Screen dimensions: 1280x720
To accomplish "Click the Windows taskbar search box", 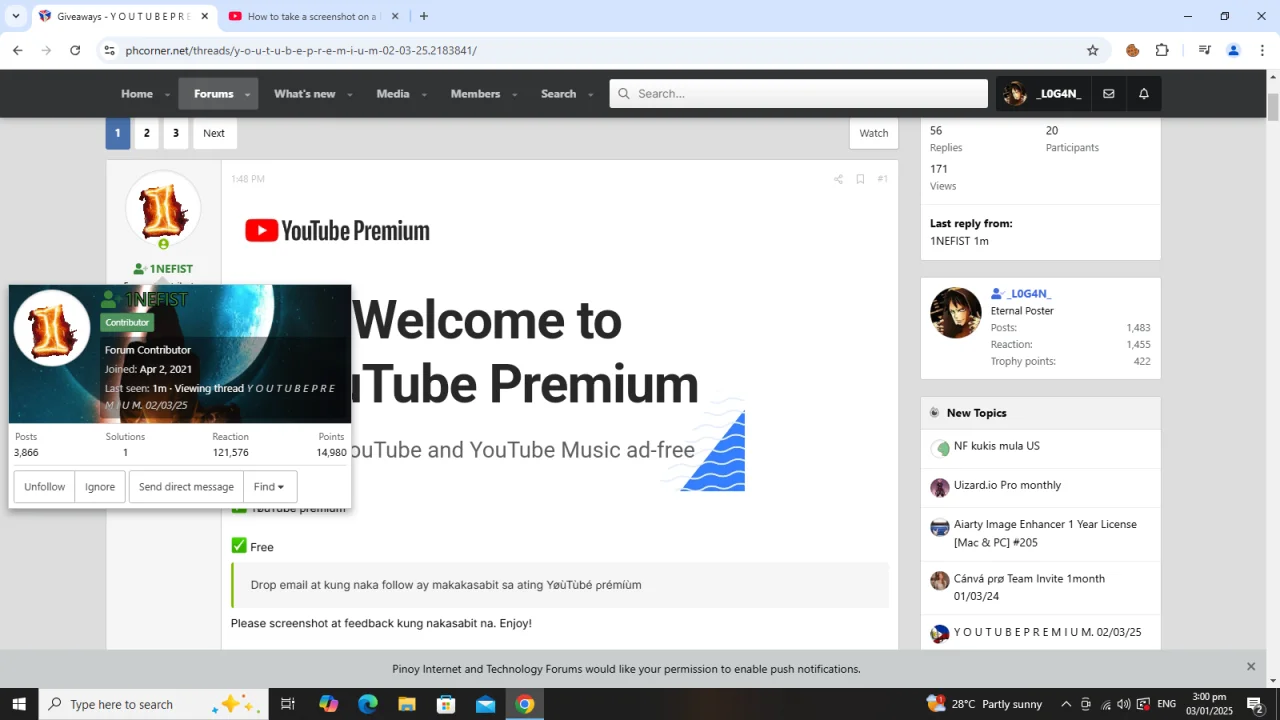I will point(153,704).
